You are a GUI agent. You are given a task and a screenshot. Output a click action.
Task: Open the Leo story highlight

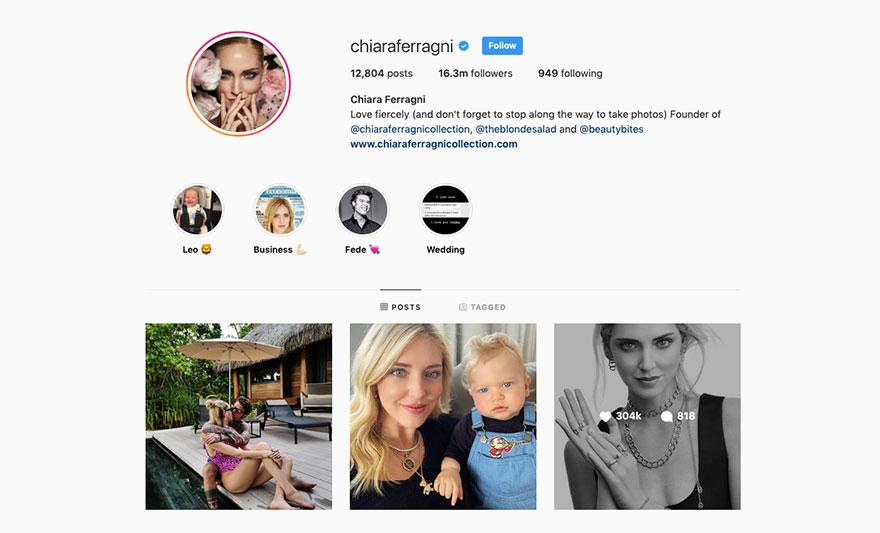(x=197, y=210)
